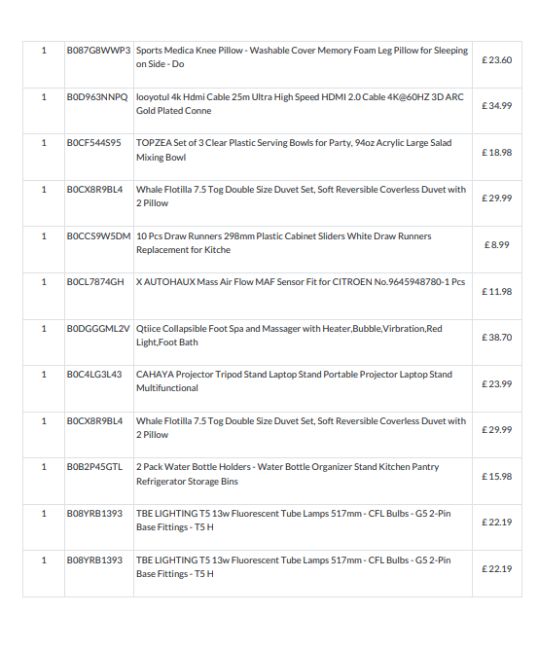Select the B0C4LG3L43 product code
Viewport: 539px width, 650px height.
coord(95,374)
